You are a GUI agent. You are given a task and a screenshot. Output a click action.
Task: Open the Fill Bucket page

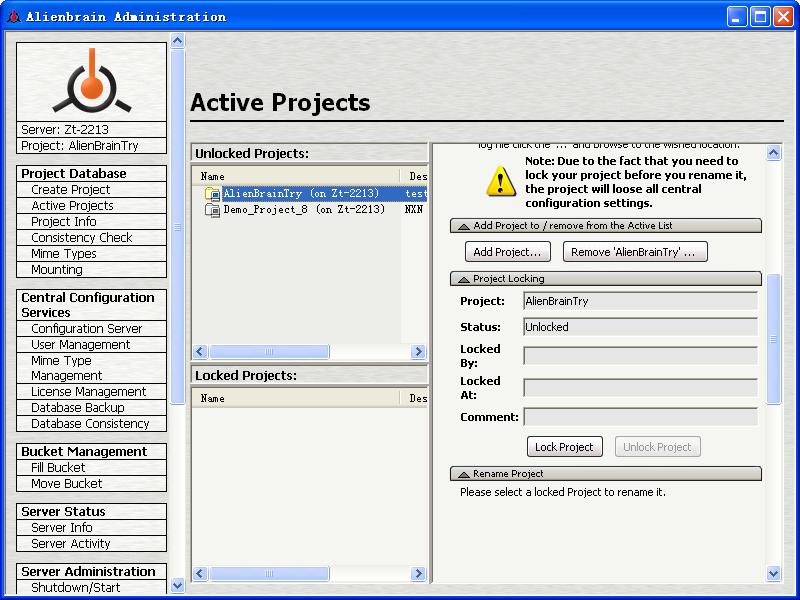[92, 467]
